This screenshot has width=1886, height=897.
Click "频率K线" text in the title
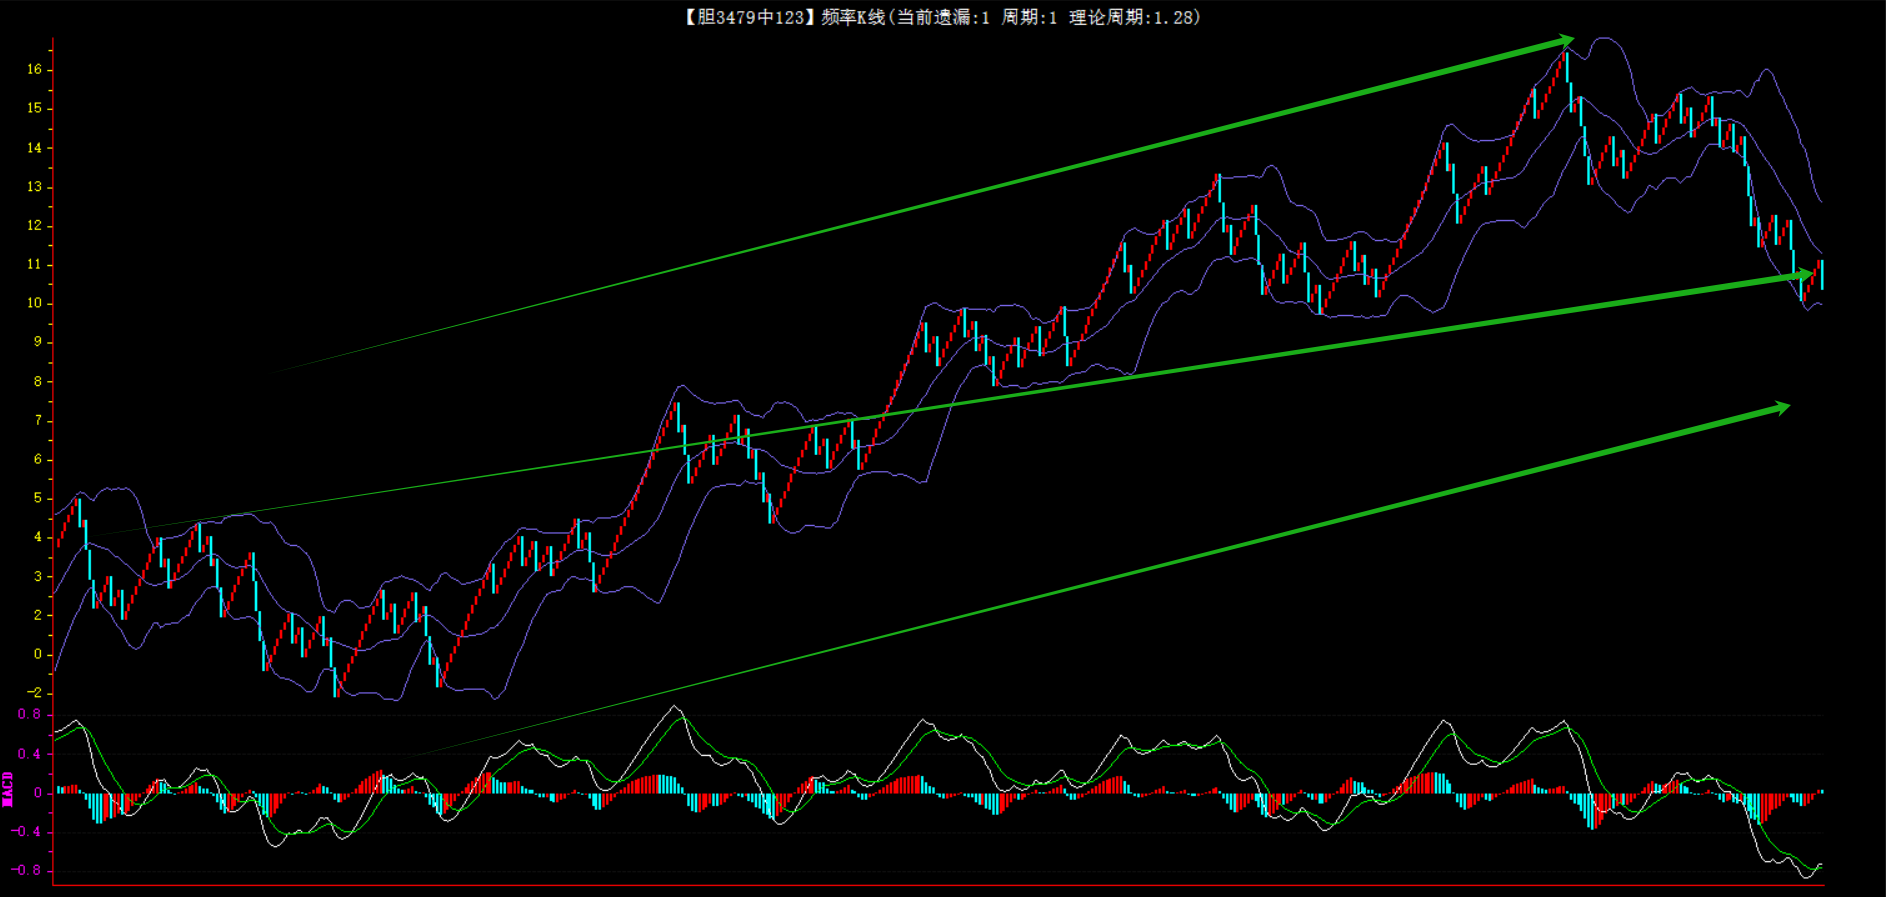click(x=853, y=17)
